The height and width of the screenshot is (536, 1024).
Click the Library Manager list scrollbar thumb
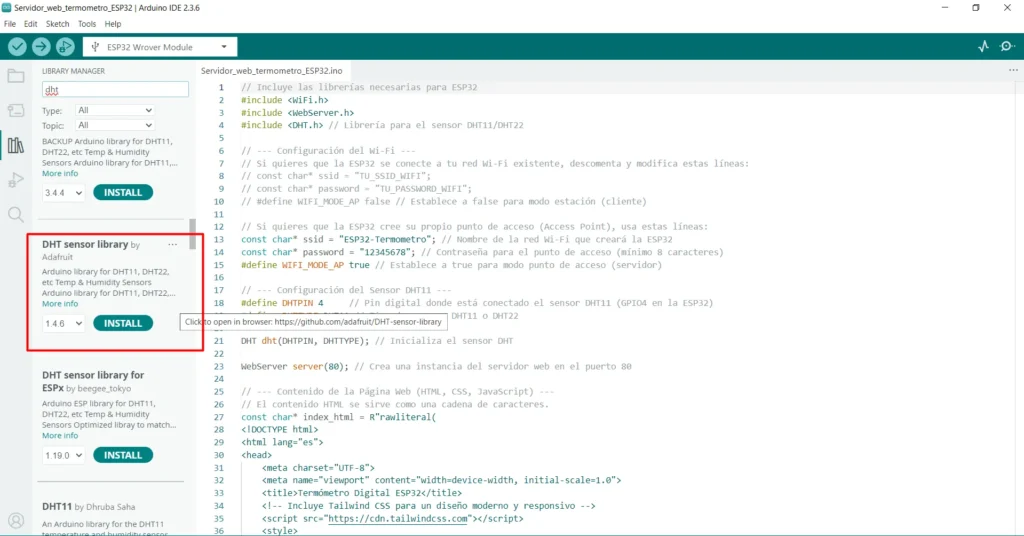tap(193, 234)
